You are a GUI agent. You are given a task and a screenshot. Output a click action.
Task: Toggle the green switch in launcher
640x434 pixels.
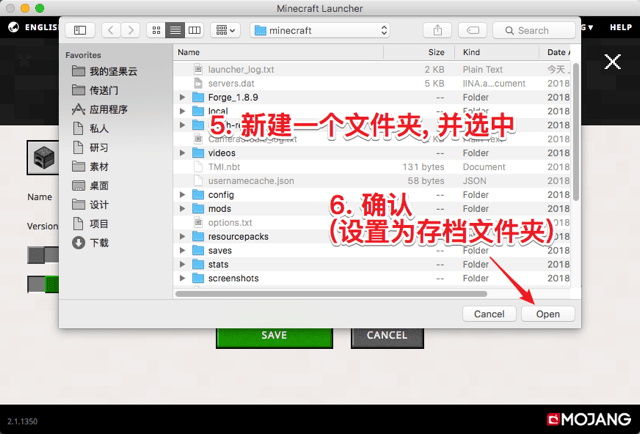43,284
